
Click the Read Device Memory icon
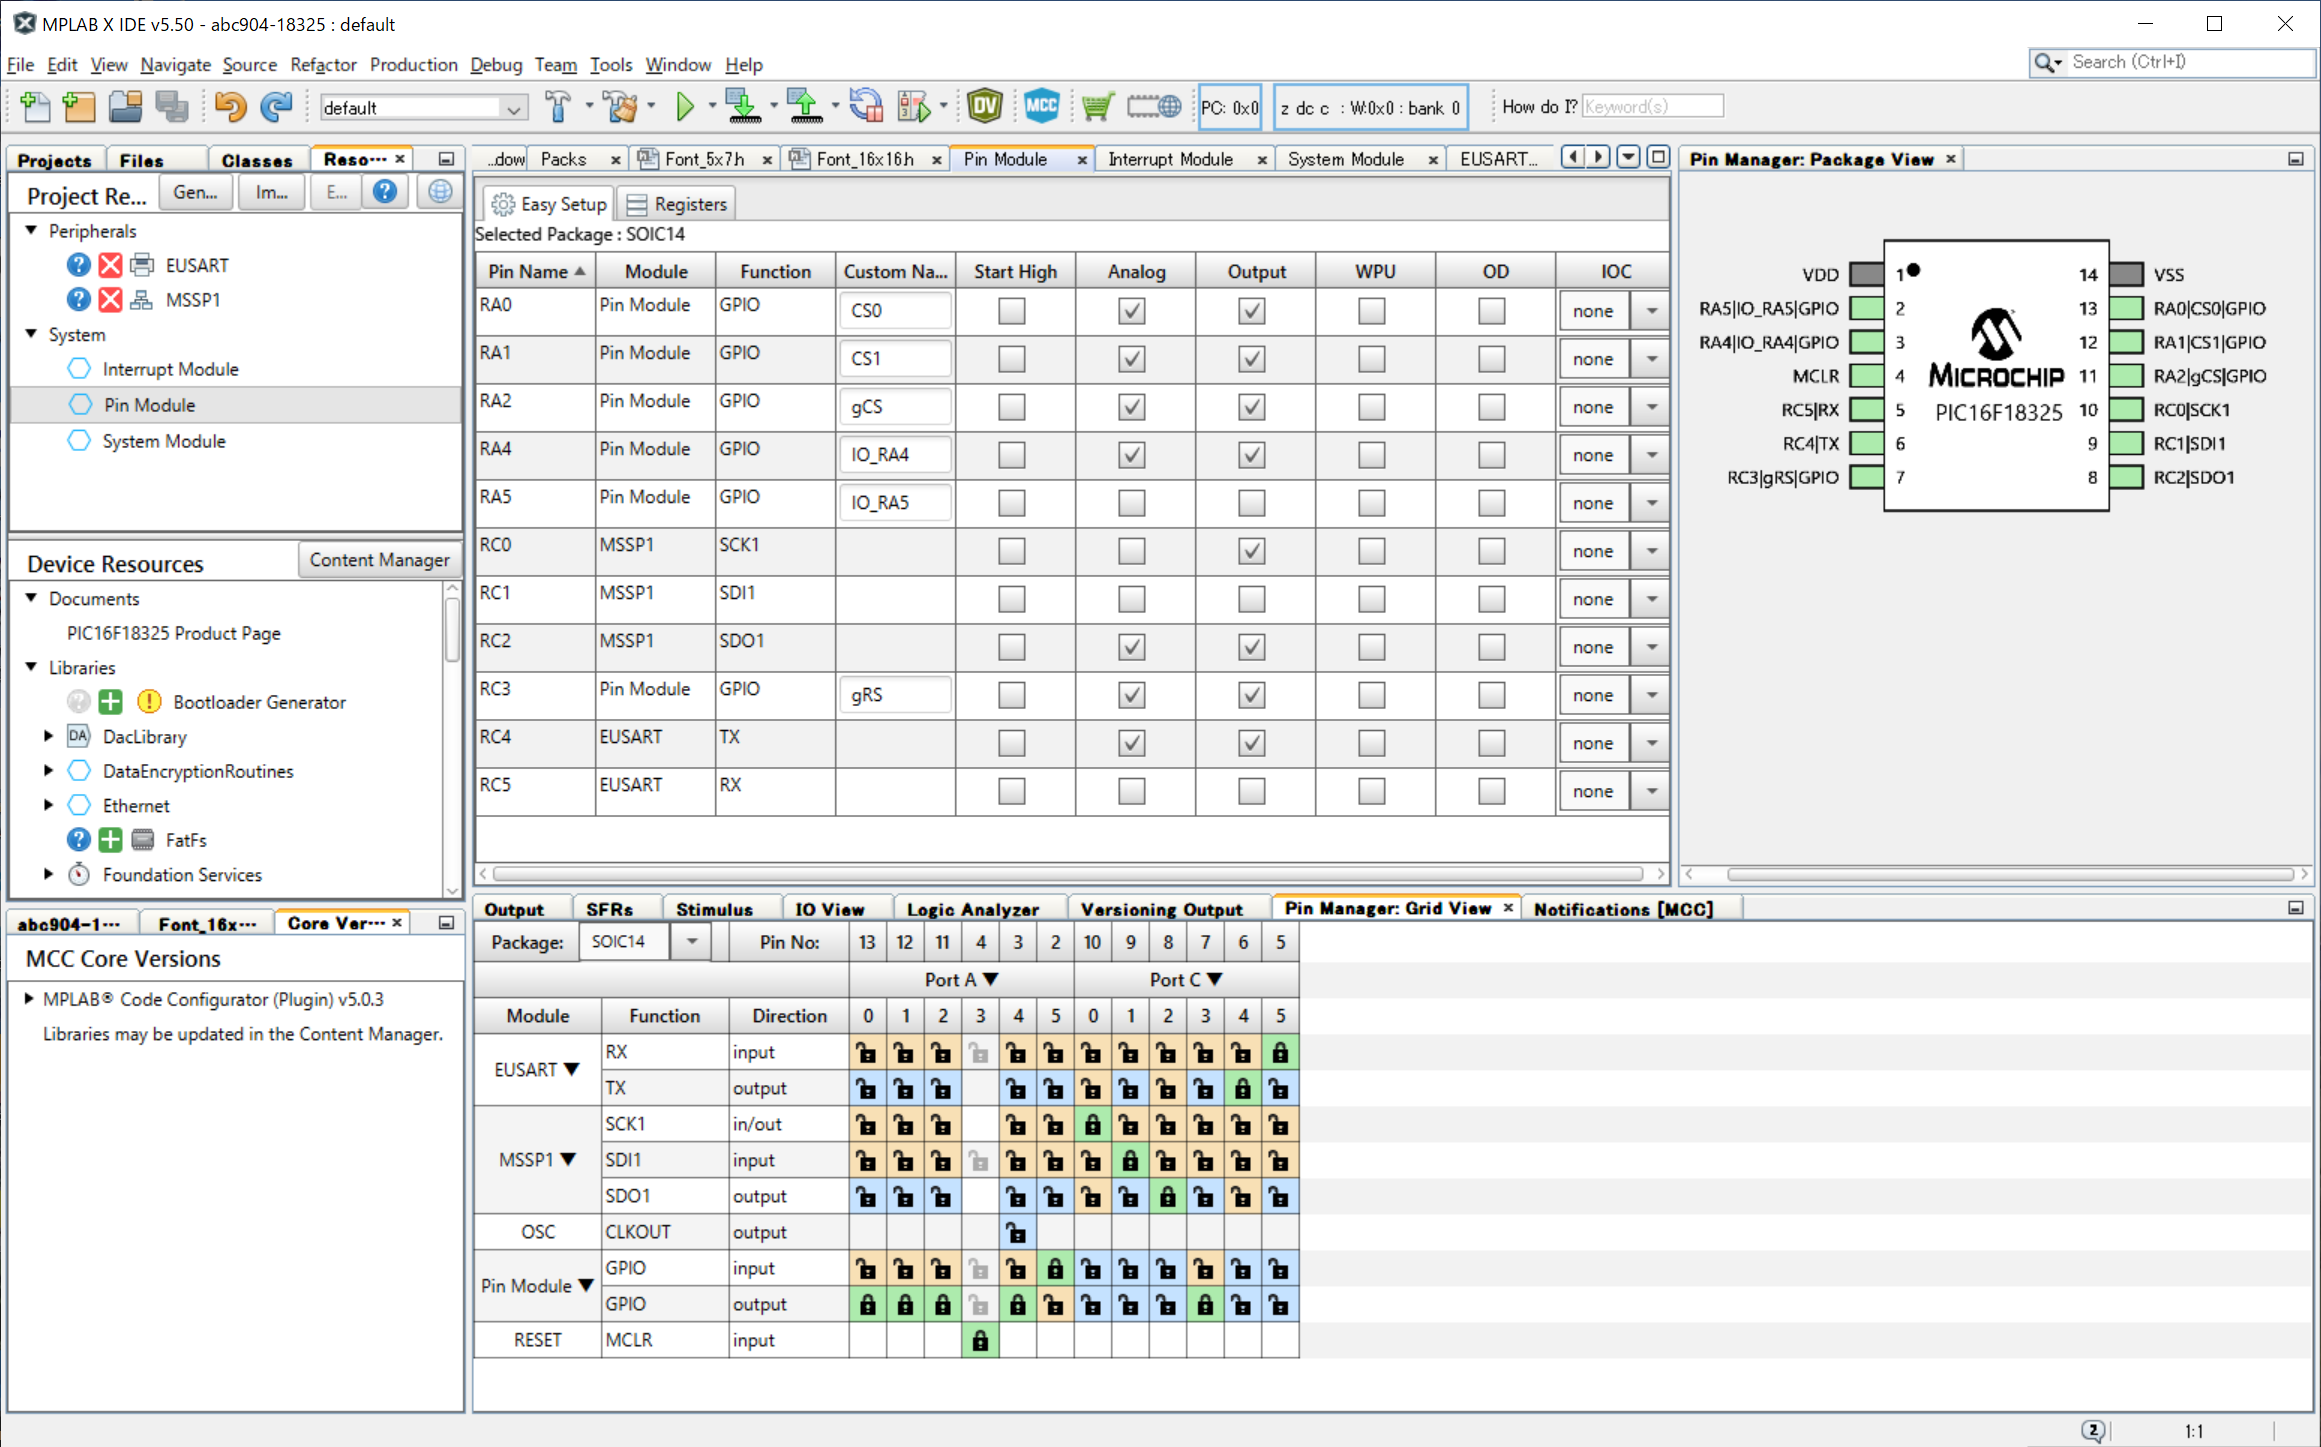click(x=804, y=107)
